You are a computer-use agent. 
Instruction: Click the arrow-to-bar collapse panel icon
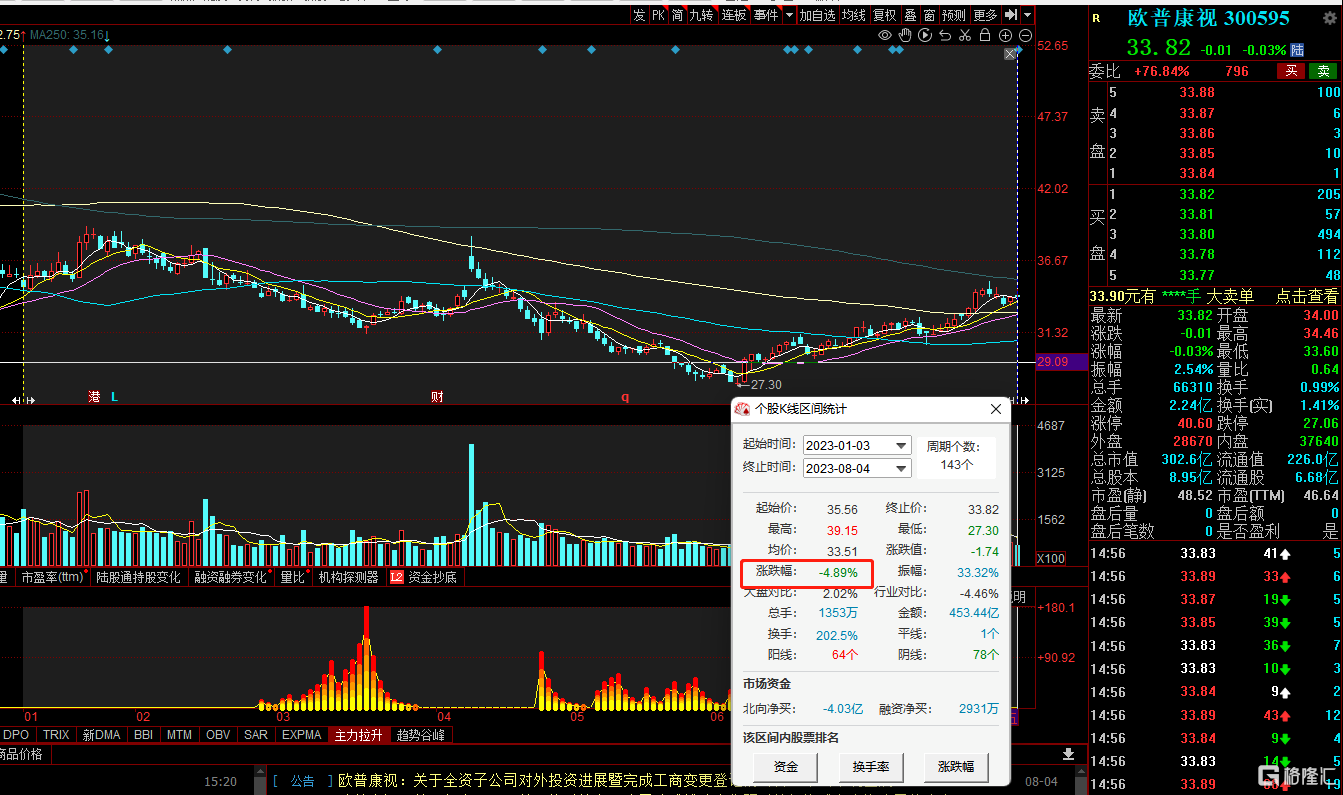pyautogui.click(x=1011, y=15)
